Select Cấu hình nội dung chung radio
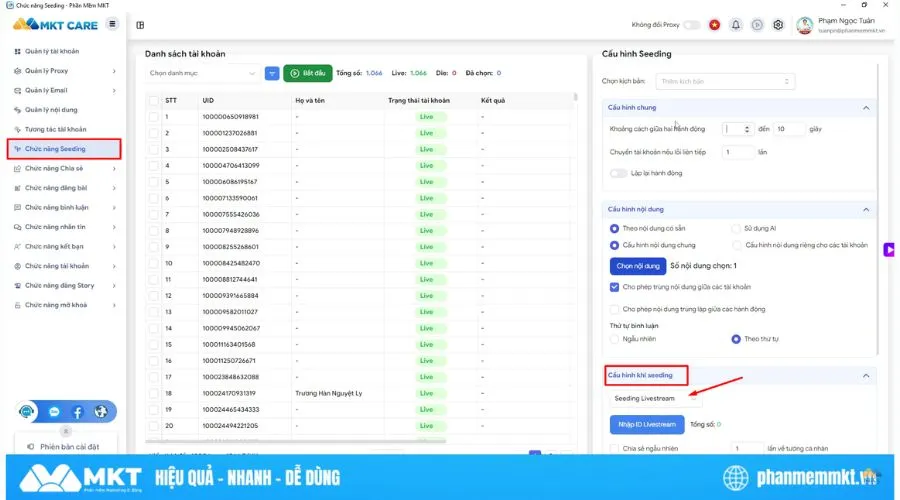 point(614,245)
